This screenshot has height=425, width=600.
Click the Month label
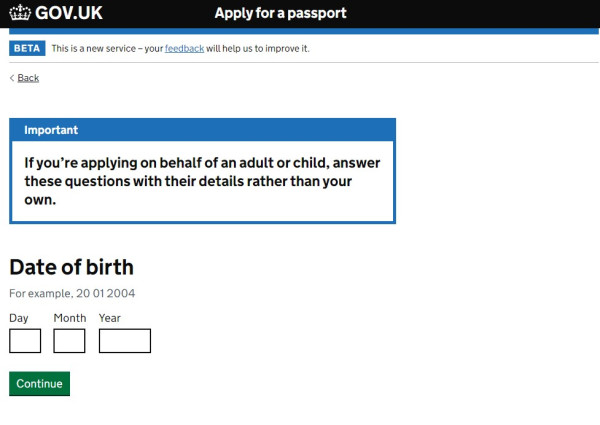click(x=70, y=318)
